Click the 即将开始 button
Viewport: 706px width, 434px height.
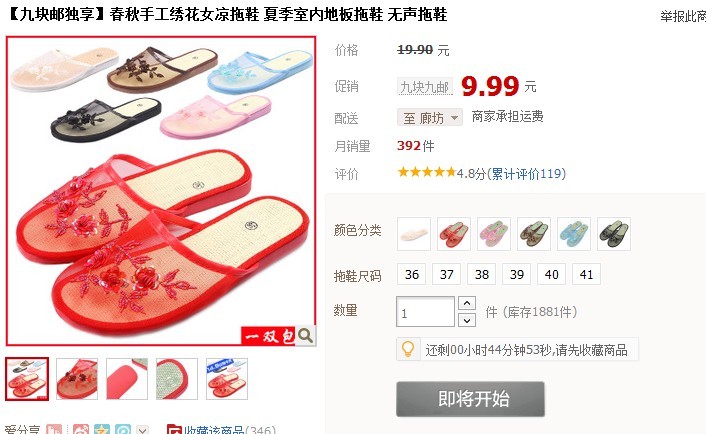pos(471,399)
